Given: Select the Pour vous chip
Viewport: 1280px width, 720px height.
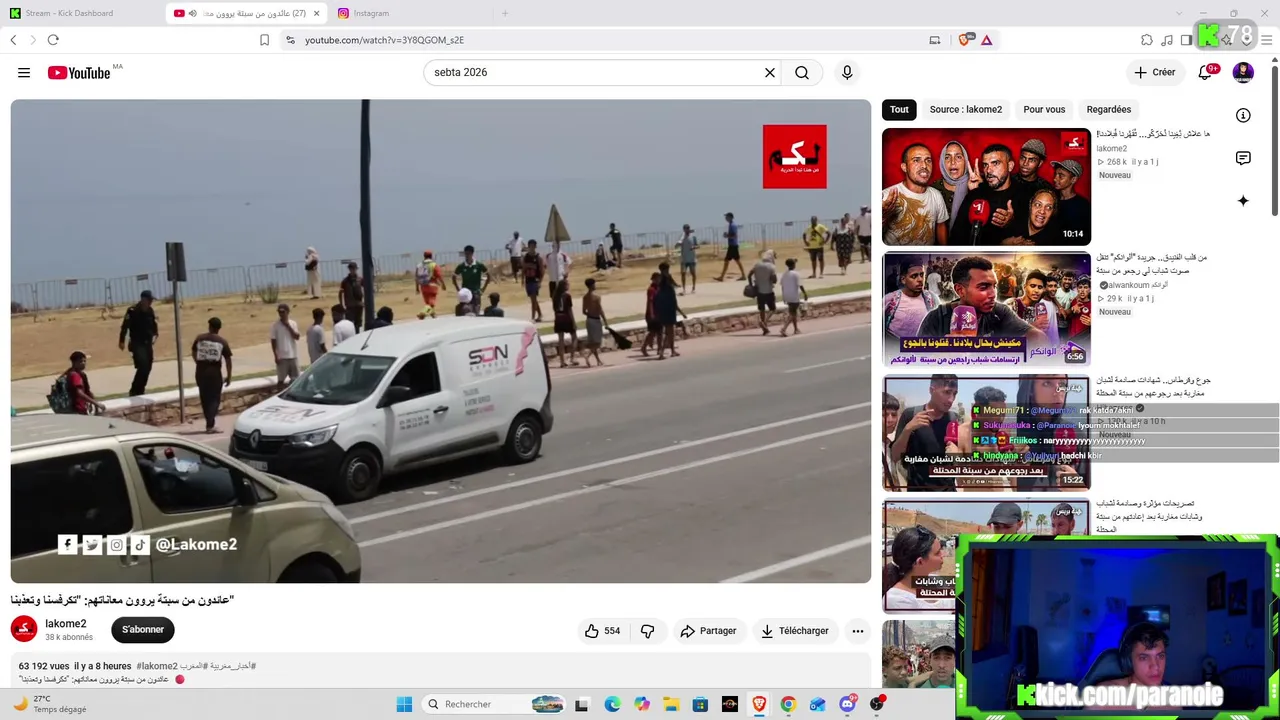Looking at the screenshot, I should point(1044,110).
